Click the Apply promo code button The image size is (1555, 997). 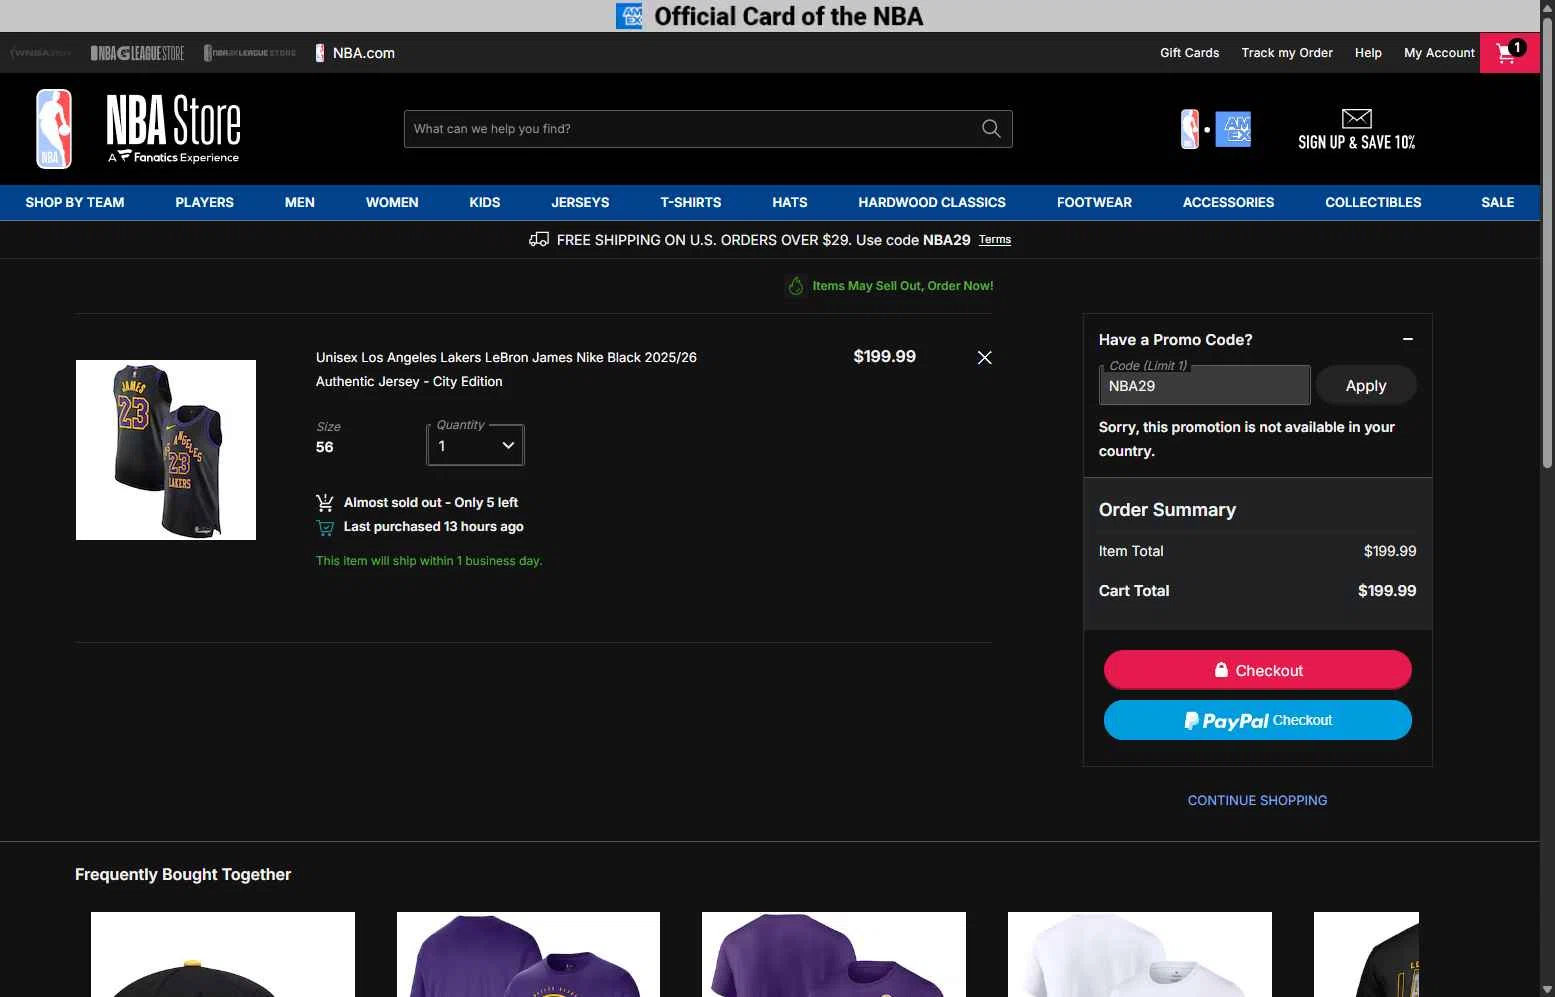pos(1366,385)
